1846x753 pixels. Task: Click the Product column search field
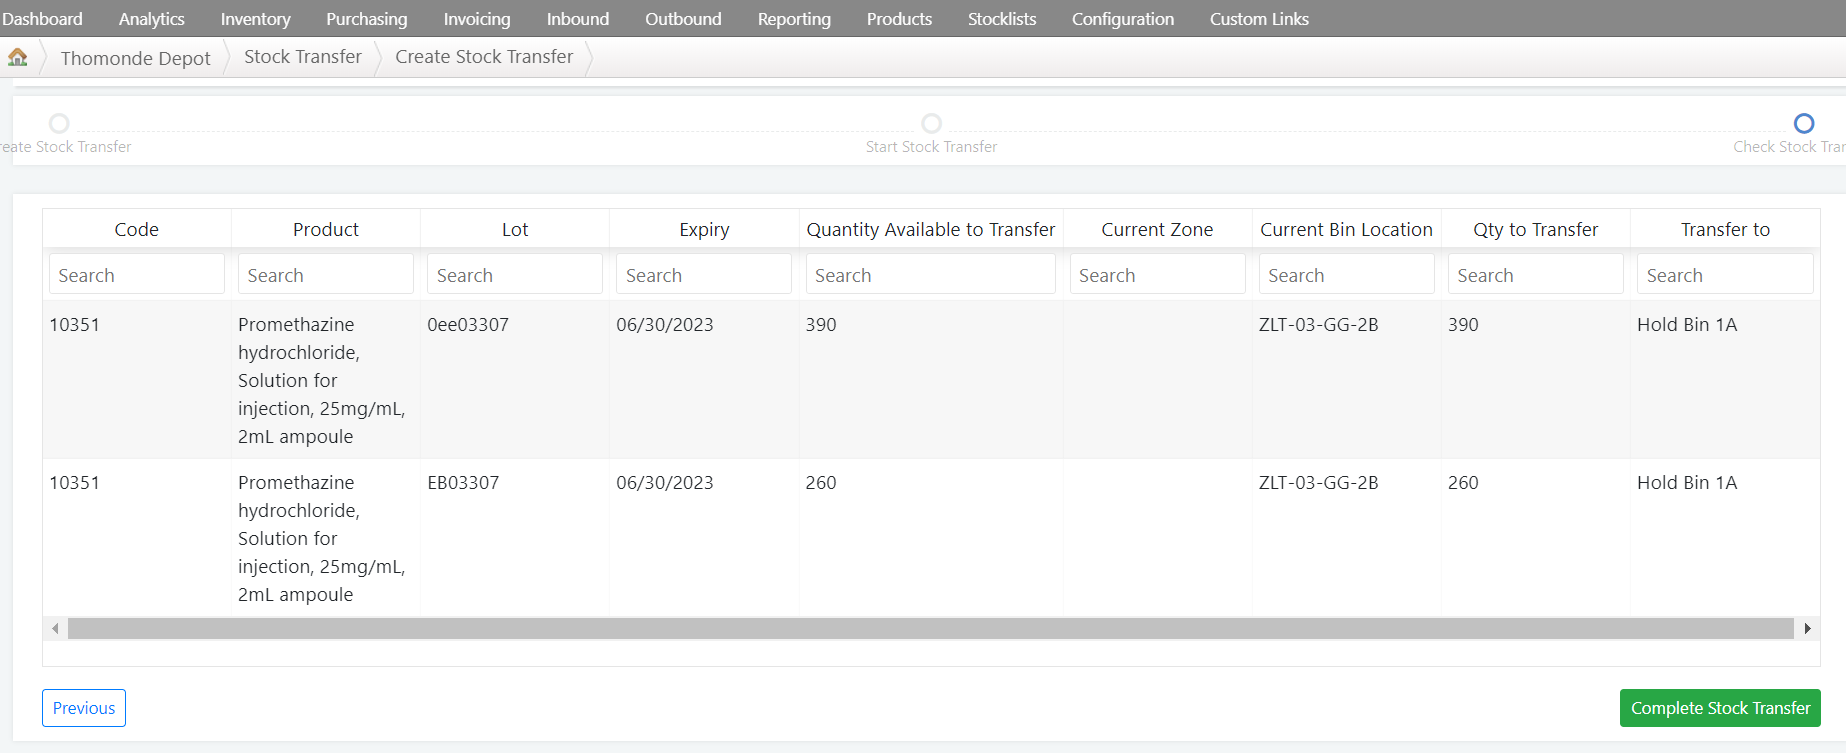coord(326,274)
